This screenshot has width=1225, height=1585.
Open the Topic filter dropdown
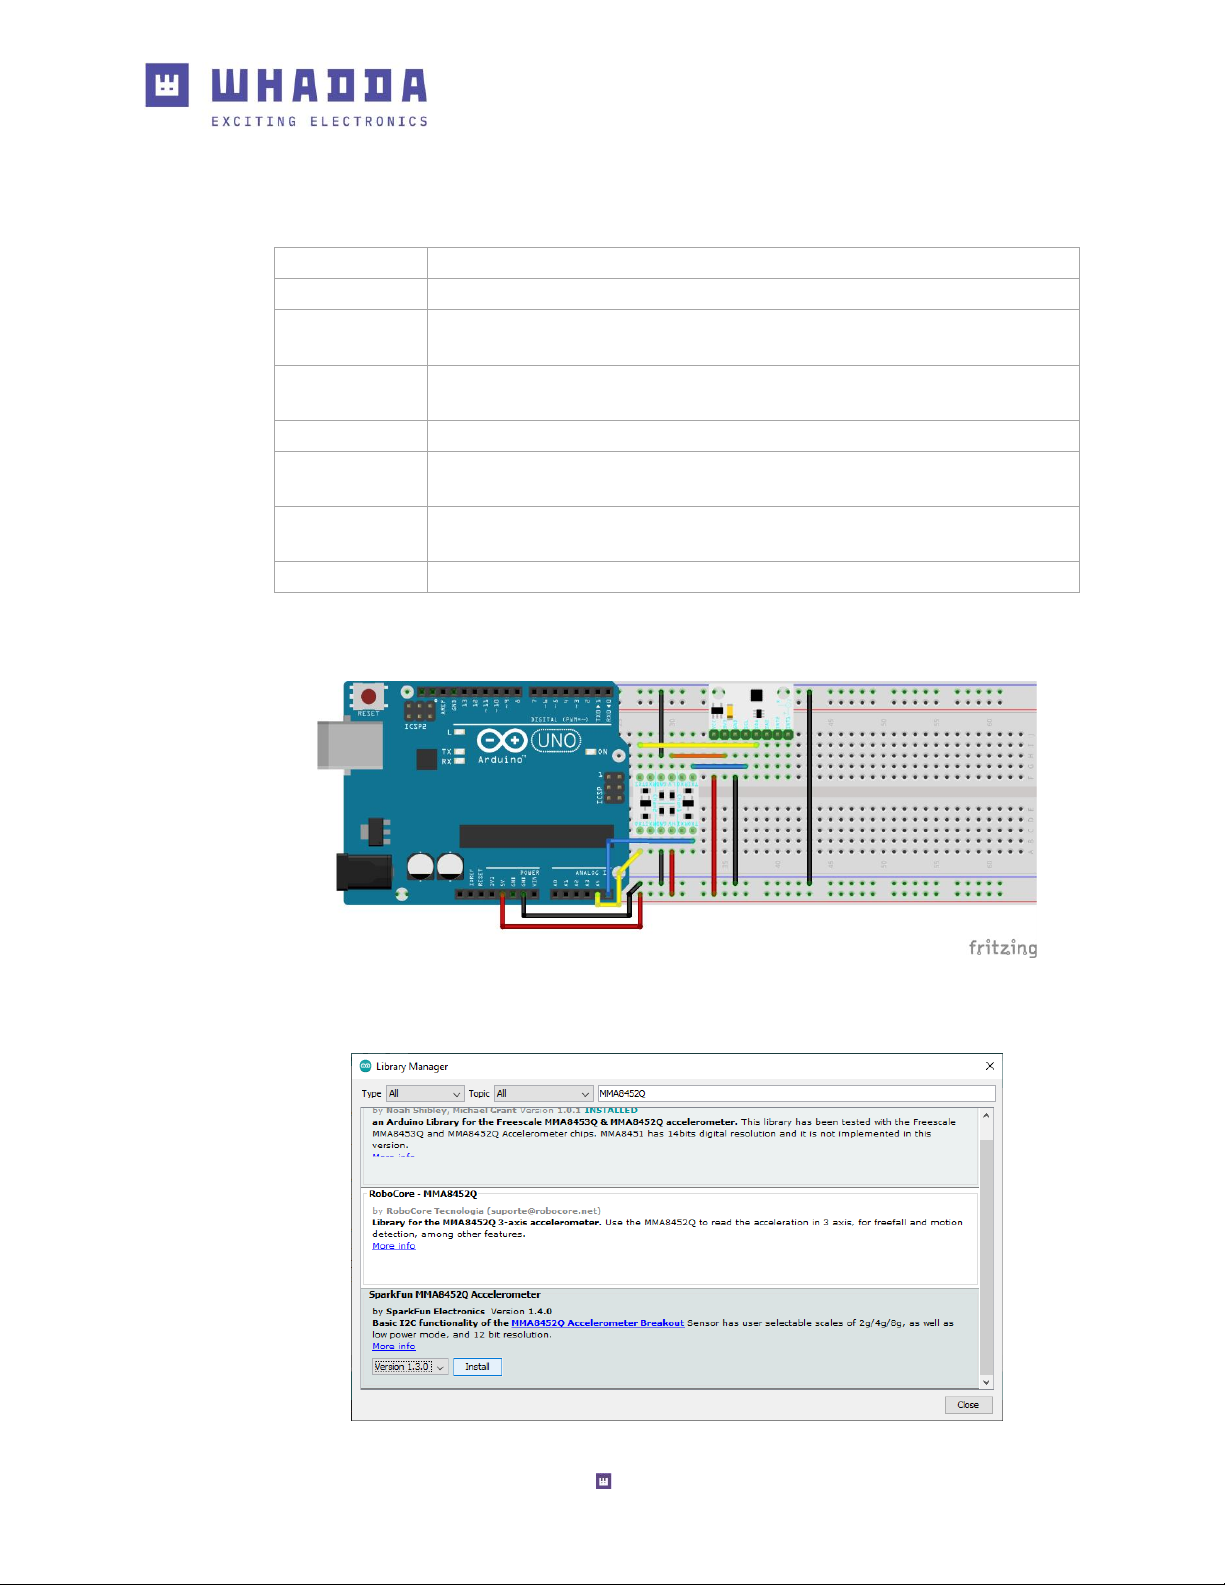click(544, 1094)
